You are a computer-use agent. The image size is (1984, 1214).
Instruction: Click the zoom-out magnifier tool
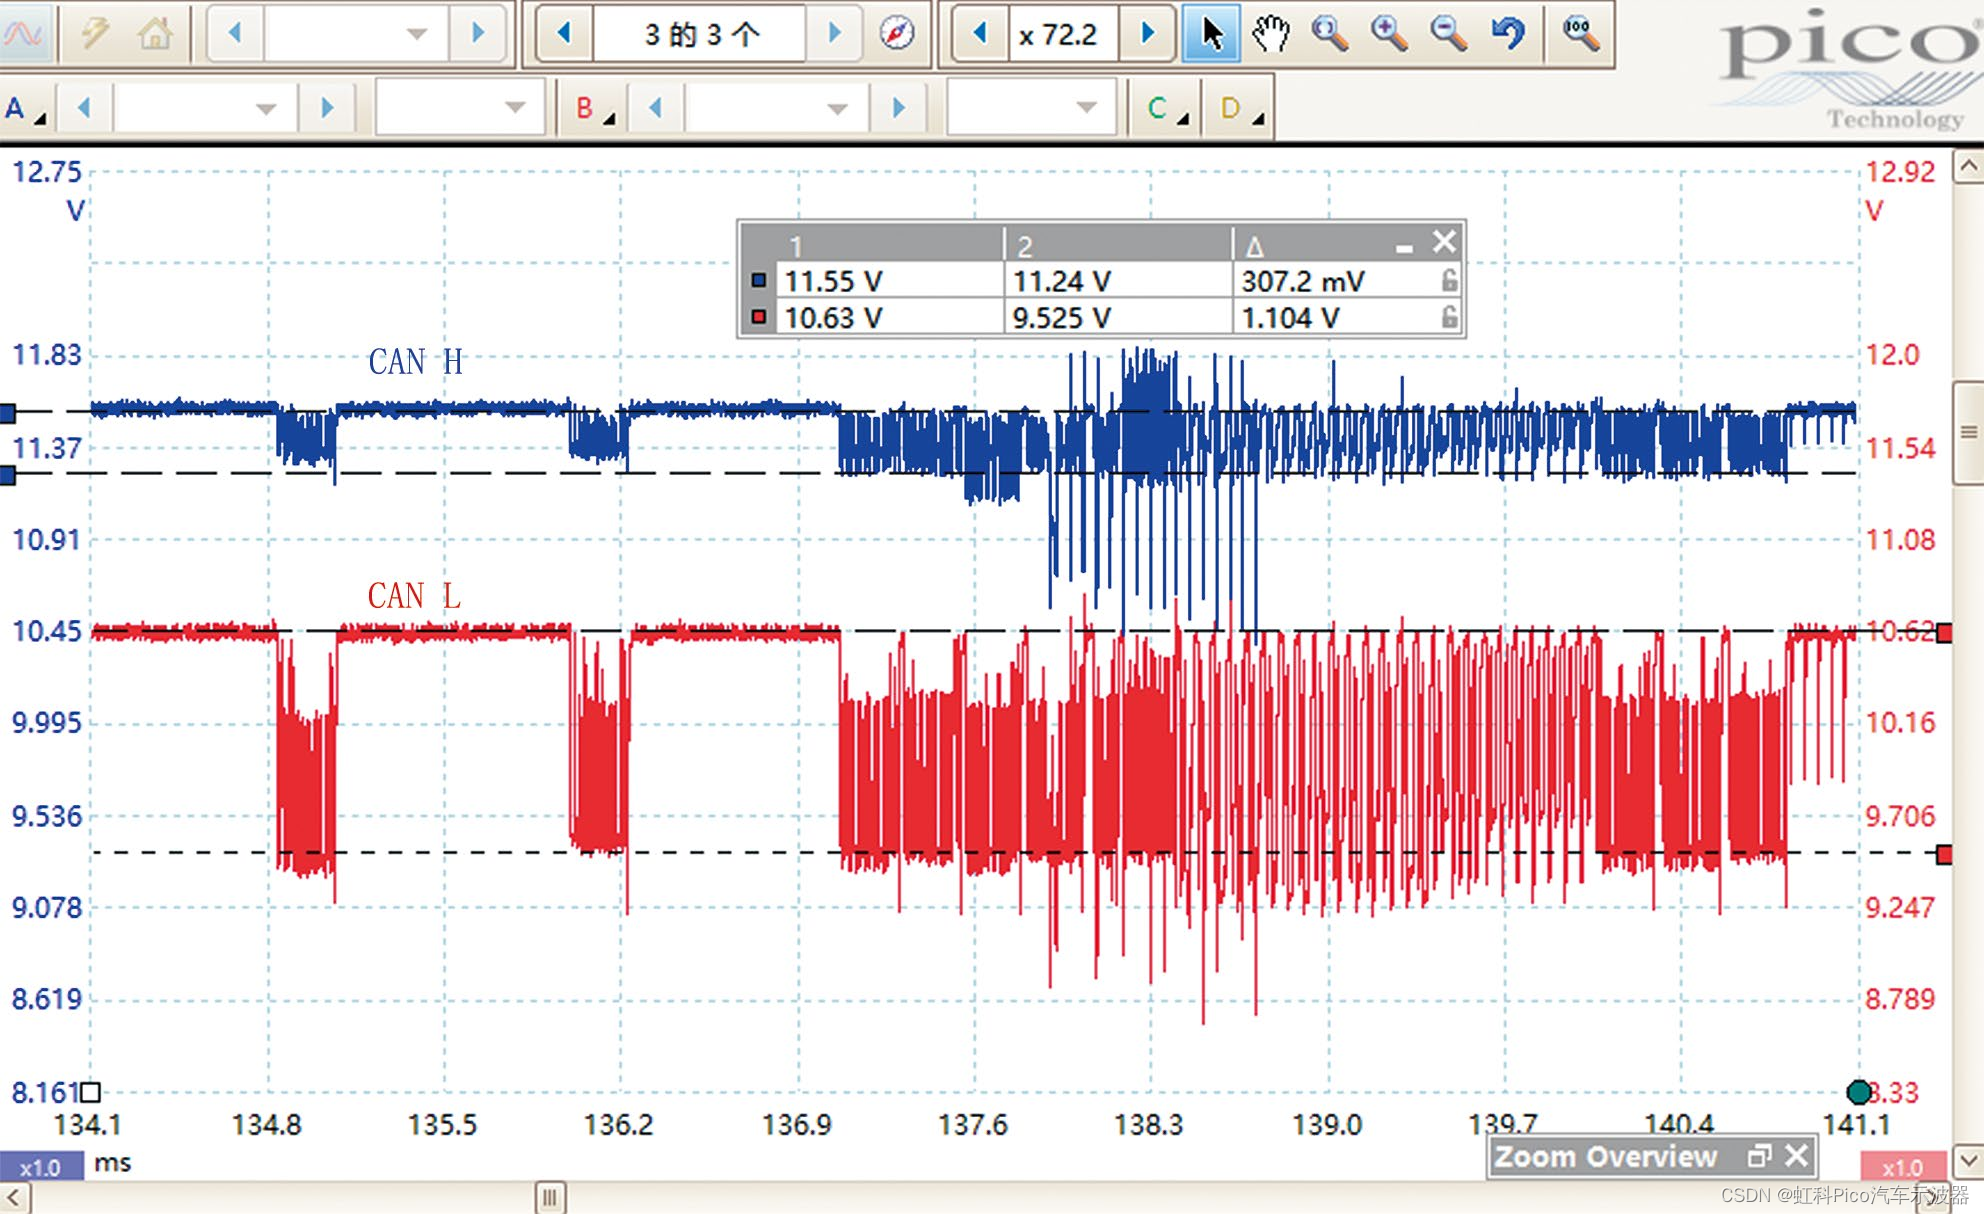click(1448, 34)
